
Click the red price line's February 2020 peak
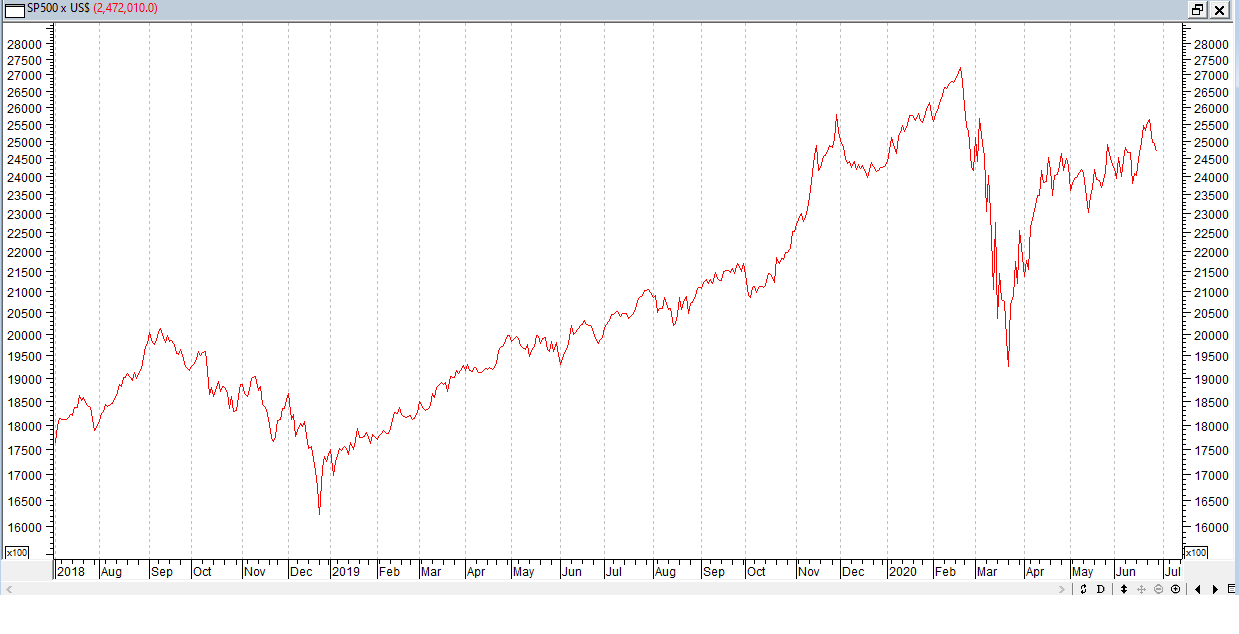click(x=960, y=69)
